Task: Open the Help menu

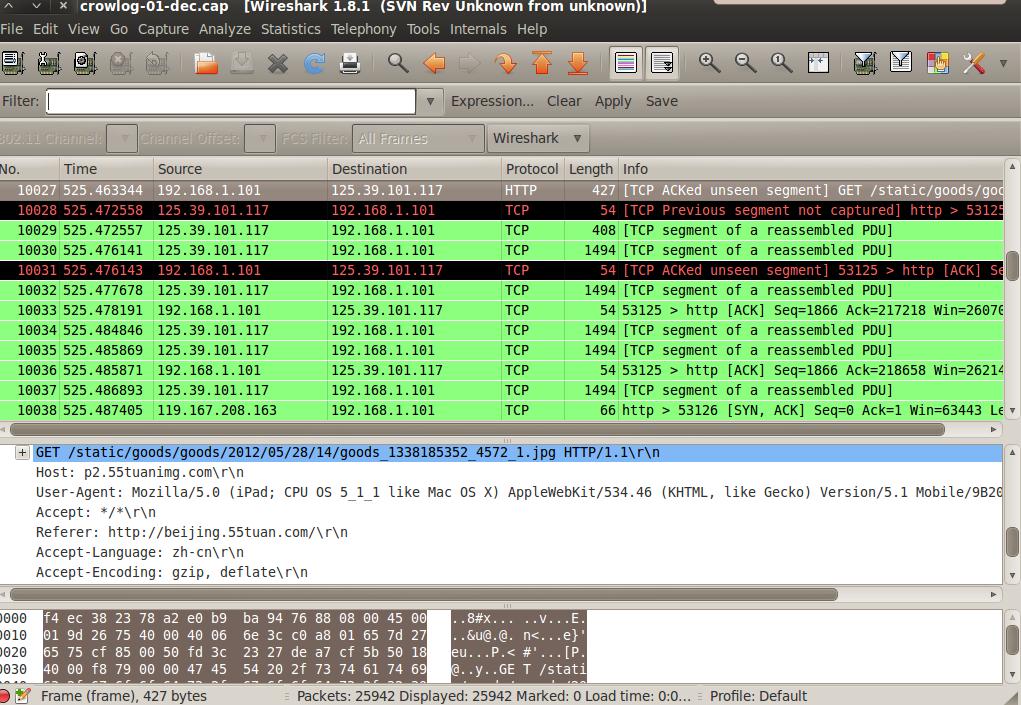Action: point(532,29)
